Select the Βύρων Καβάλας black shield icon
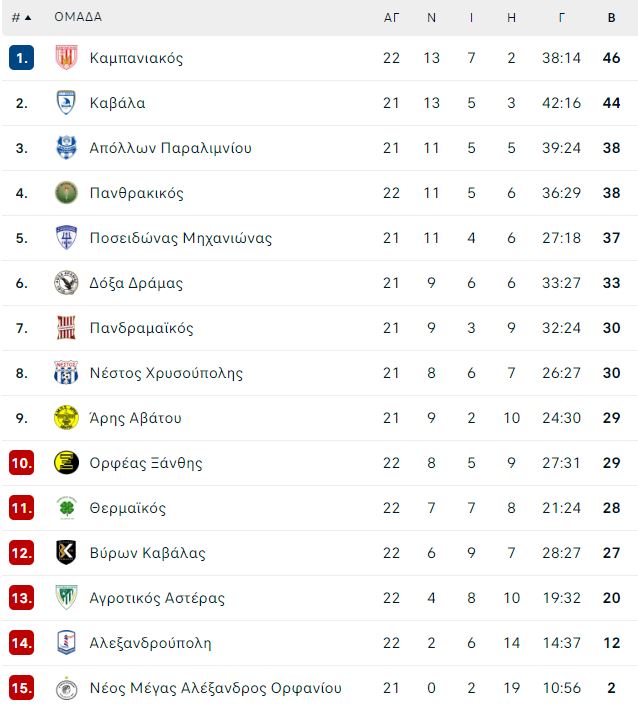638x710 pixels. point(66,552)
